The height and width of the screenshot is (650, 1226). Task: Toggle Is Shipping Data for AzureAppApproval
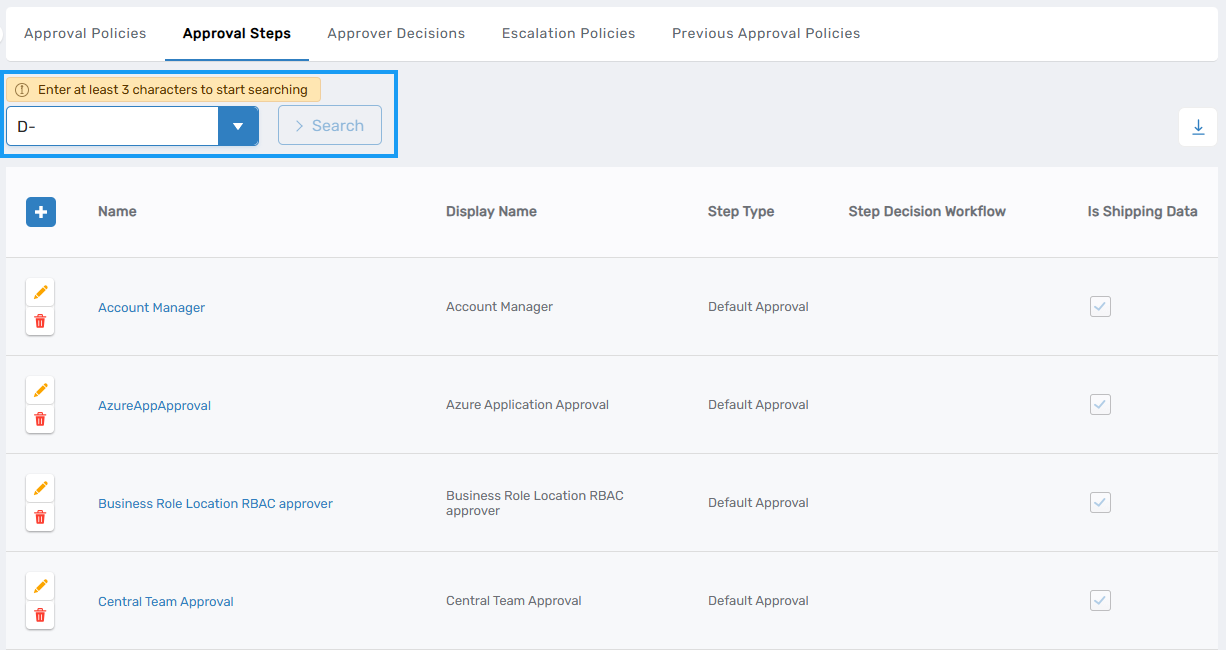(x=1100, y=404)
